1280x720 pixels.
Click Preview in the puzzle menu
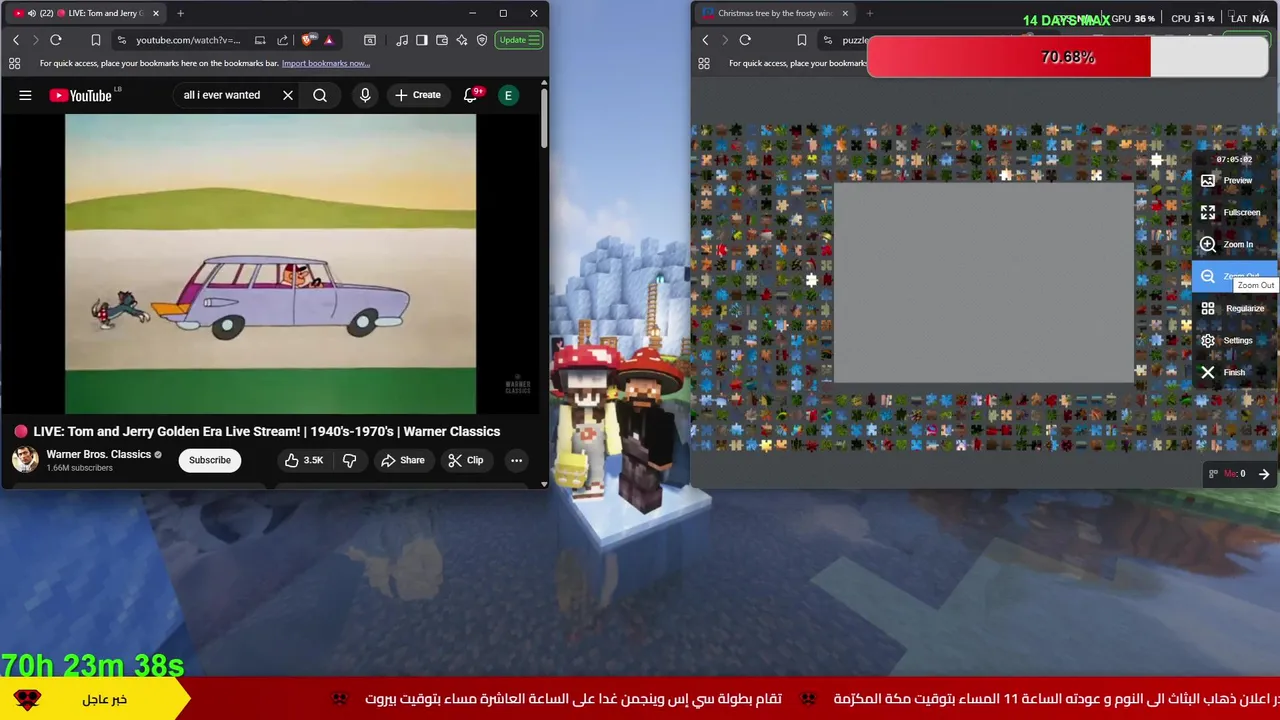click(1235, 180)
